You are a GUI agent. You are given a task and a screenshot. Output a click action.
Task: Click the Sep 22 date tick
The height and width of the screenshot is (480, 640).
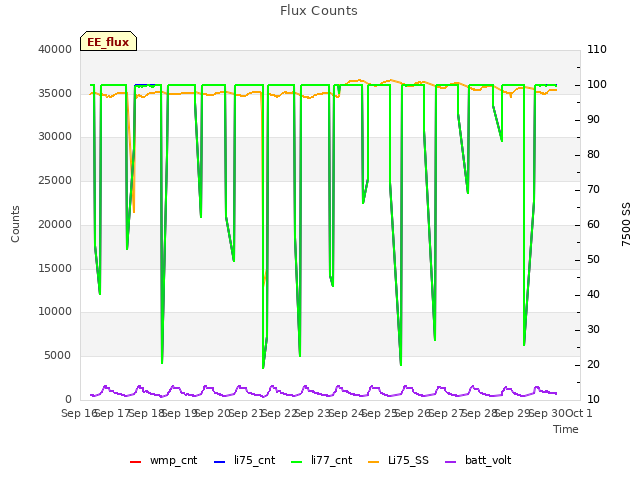pyautogui.click(x=279, y=413)
